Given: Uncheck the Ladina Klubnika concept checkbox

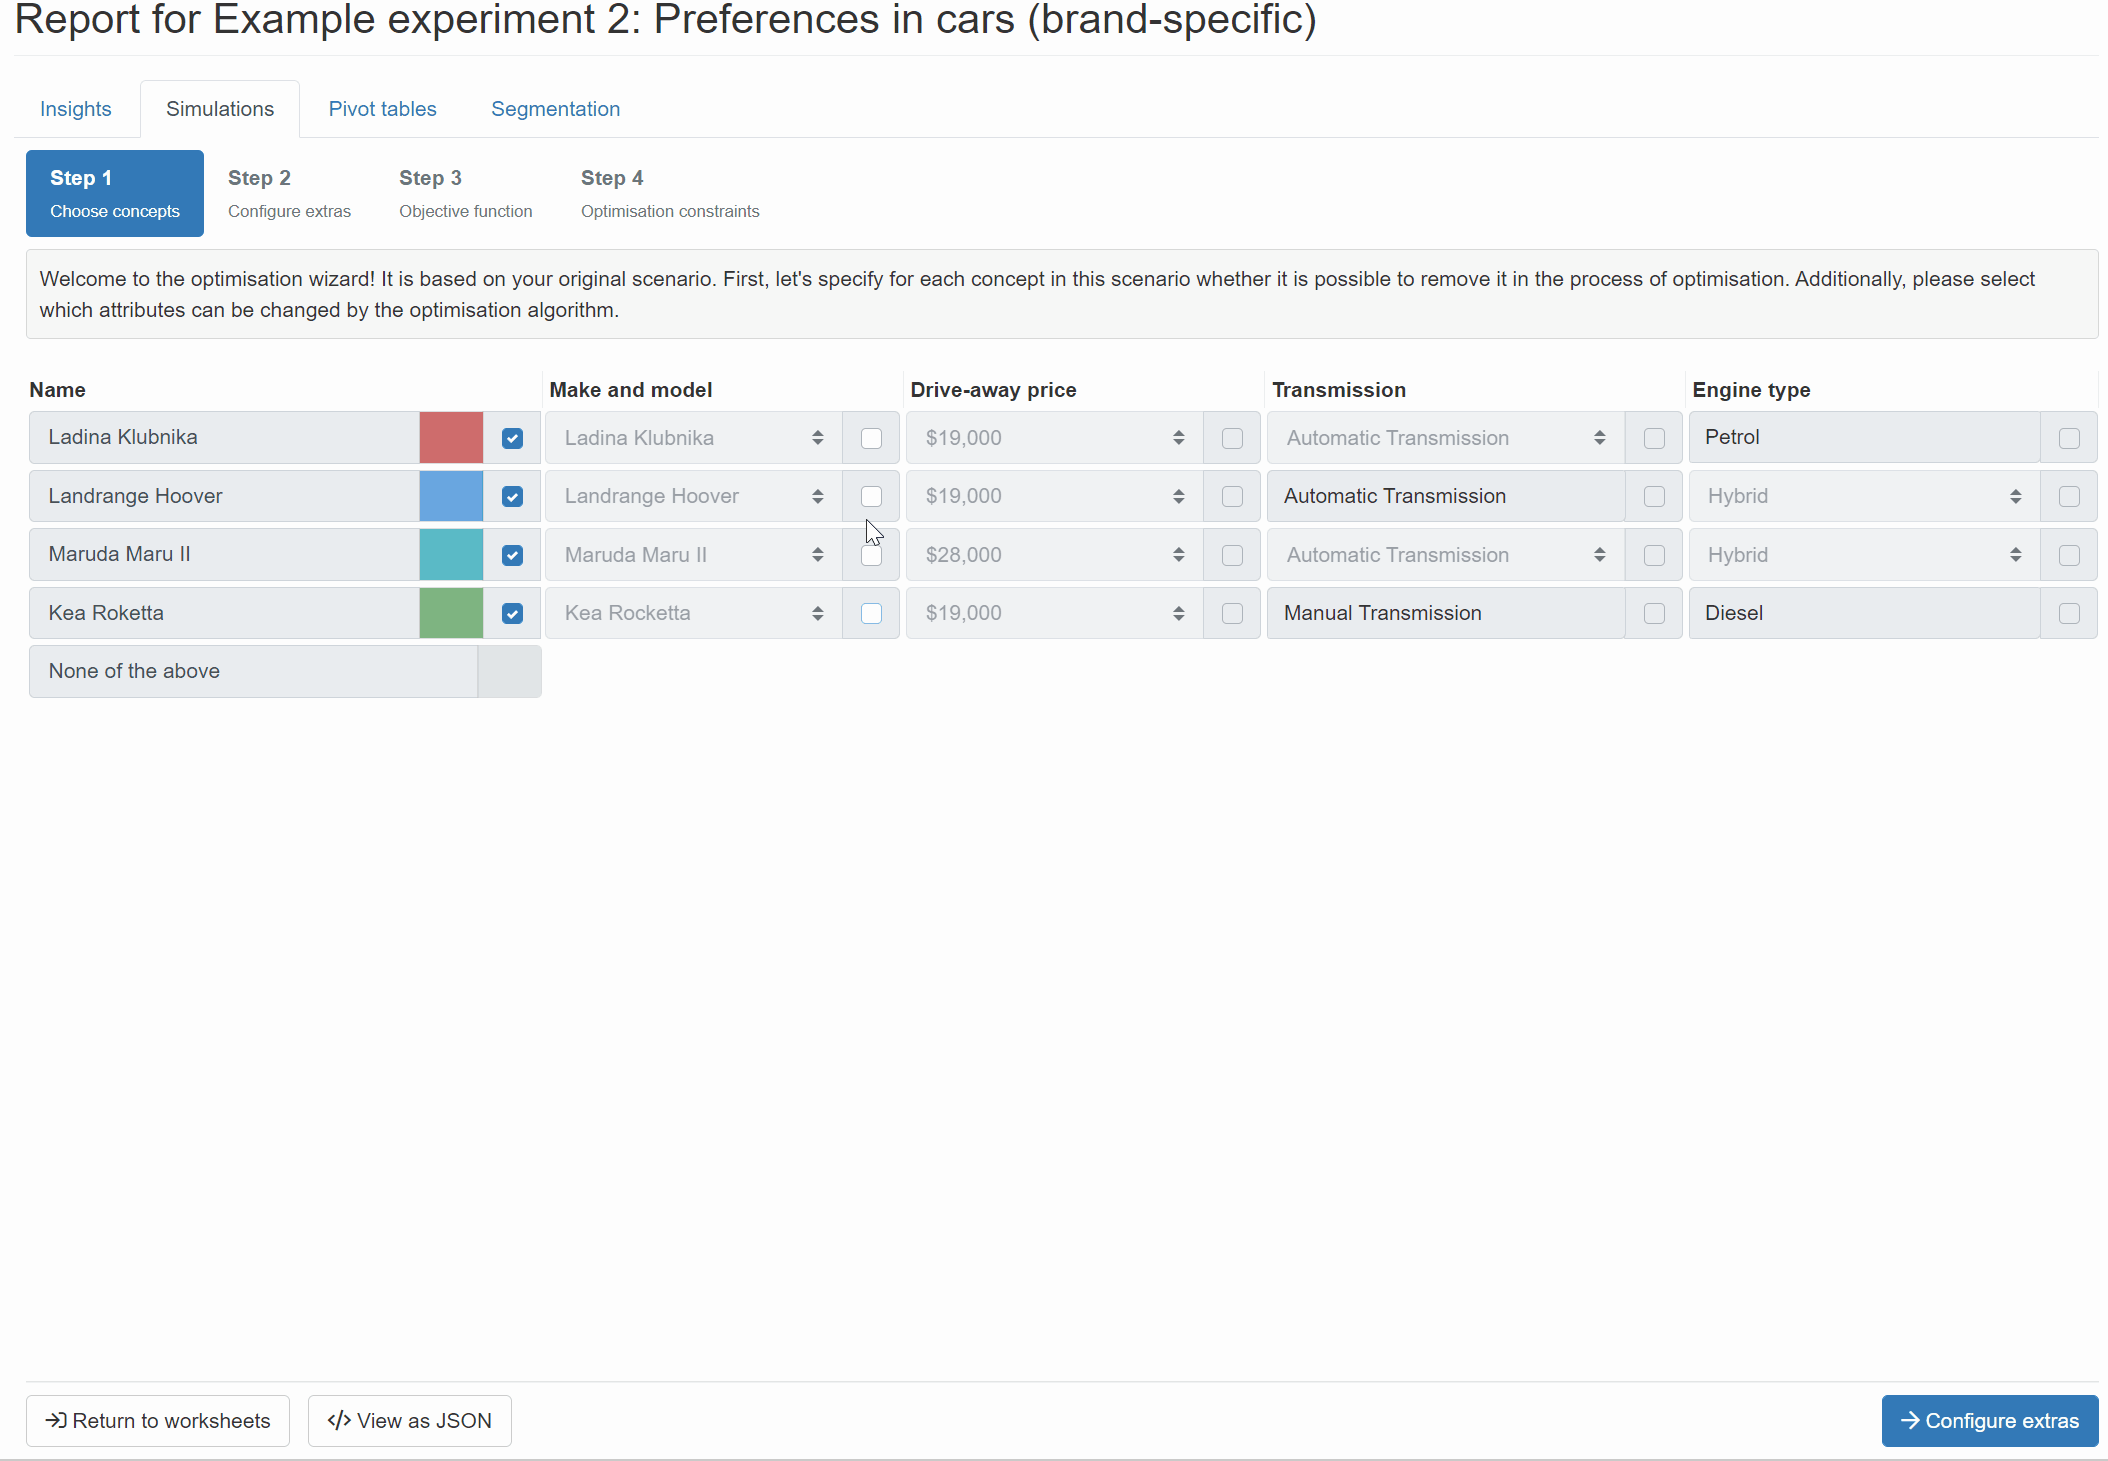Looking at the screenshot, I should pyautogui.click(x=512, y=437).
